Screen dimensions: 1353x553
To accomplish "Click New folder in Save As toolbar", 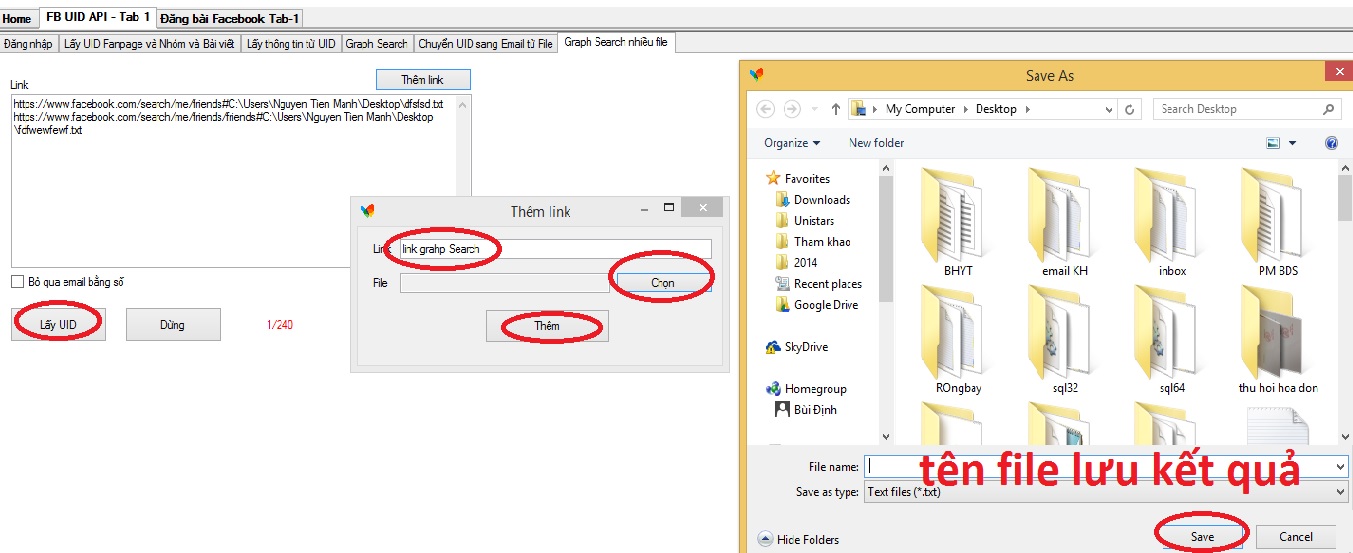I will point(876,143).
